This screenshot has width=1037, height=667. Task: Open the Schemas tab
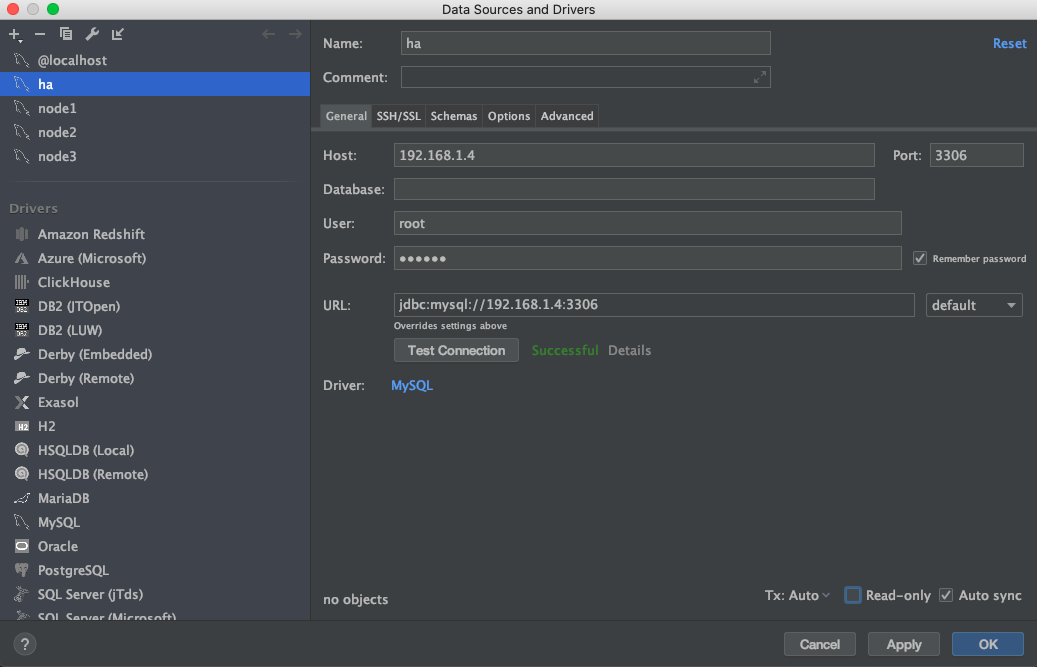(454, 116)
